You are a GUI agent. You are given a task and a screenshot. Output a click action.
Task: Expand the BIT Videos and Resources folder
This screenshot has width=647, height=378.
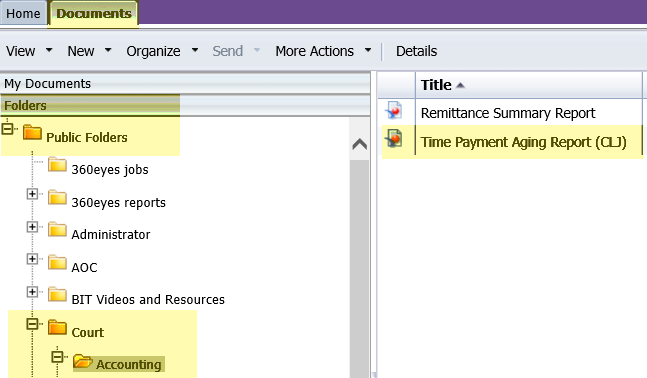[x=32, y=292]
